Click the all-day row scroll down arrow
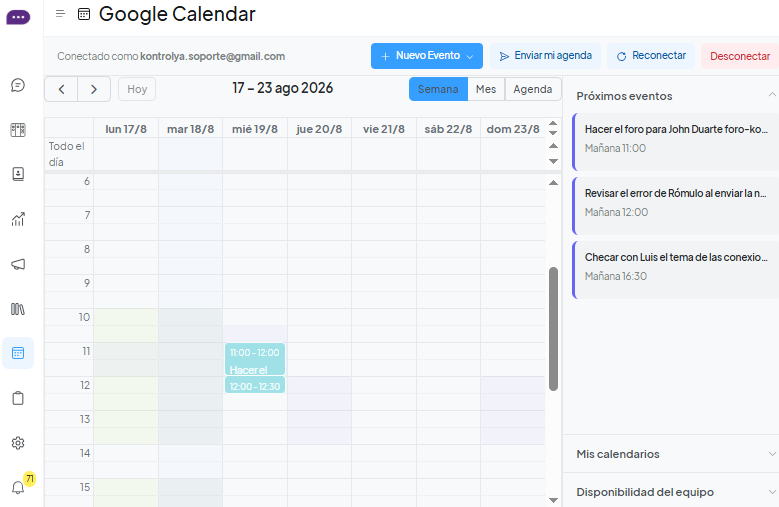This screenshot has height=507, width=779. [553, 161]
